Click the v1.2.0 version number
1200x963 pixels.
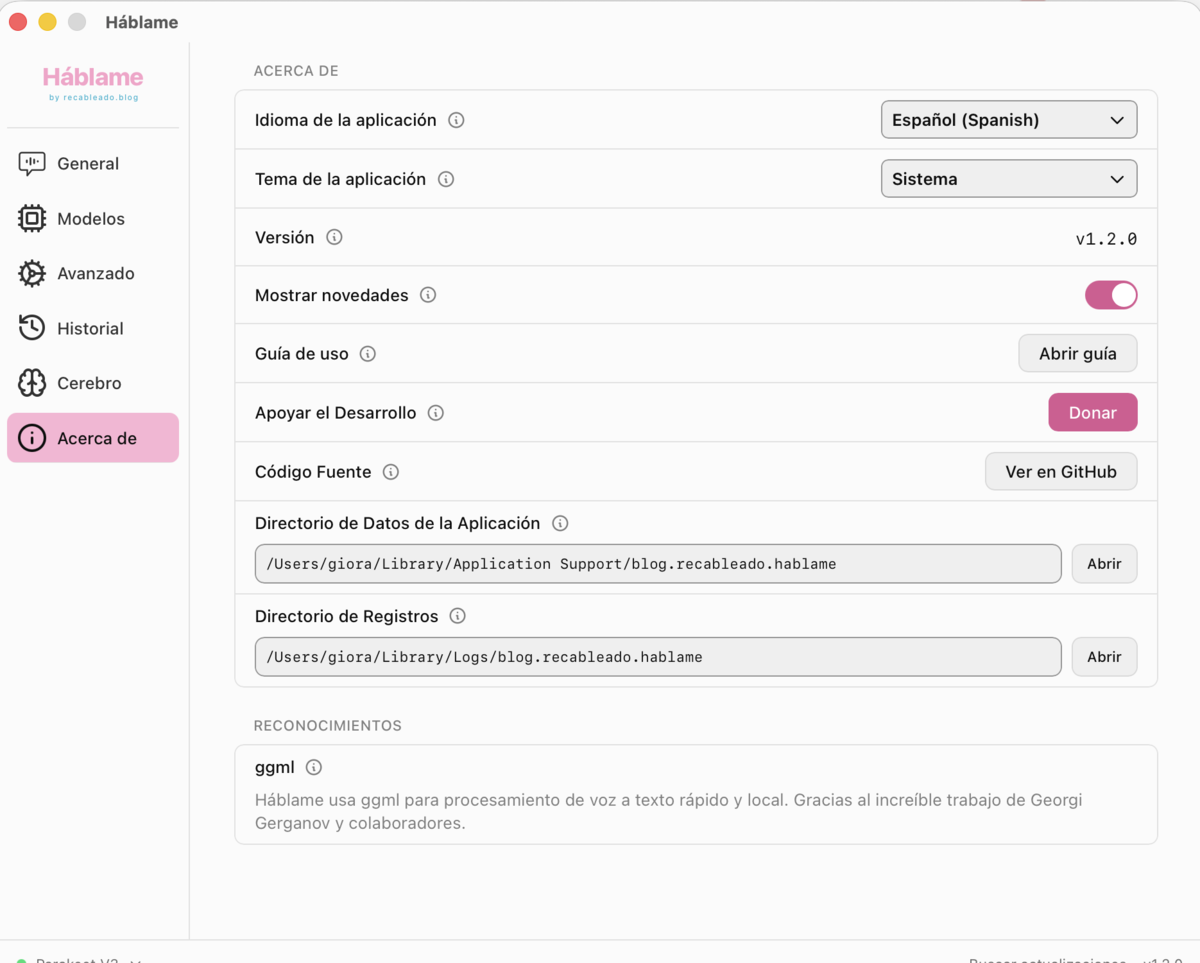click(1106, 239)
